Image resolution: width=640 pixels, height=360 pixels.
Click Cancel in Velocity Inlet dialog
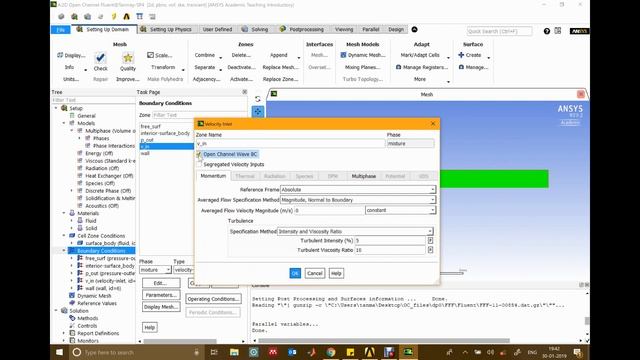(315, 273)
